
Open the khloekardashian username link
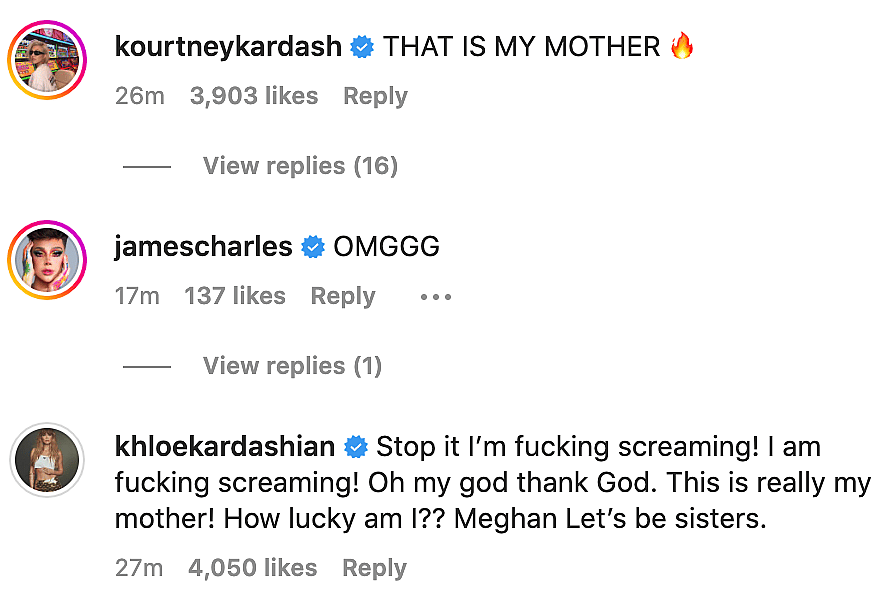point(224,446)
